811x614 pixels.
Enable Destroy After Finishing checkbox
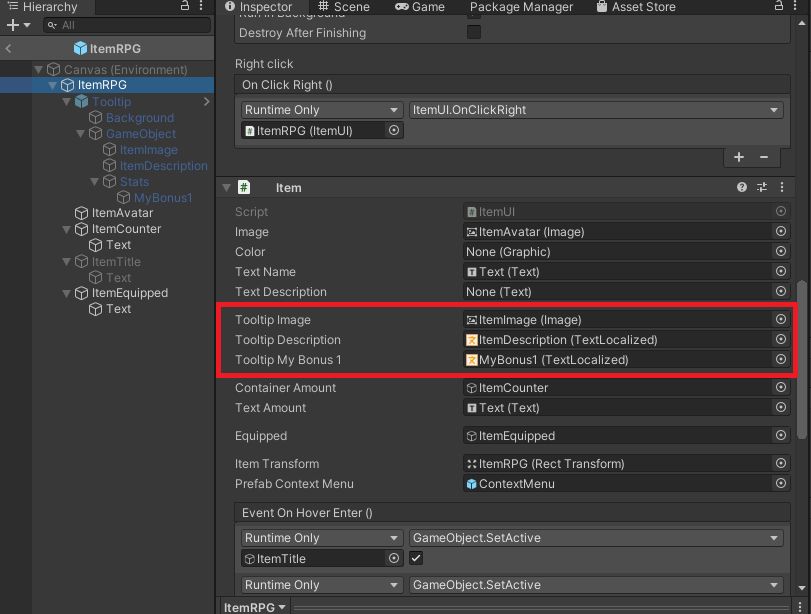click(474, 33)
